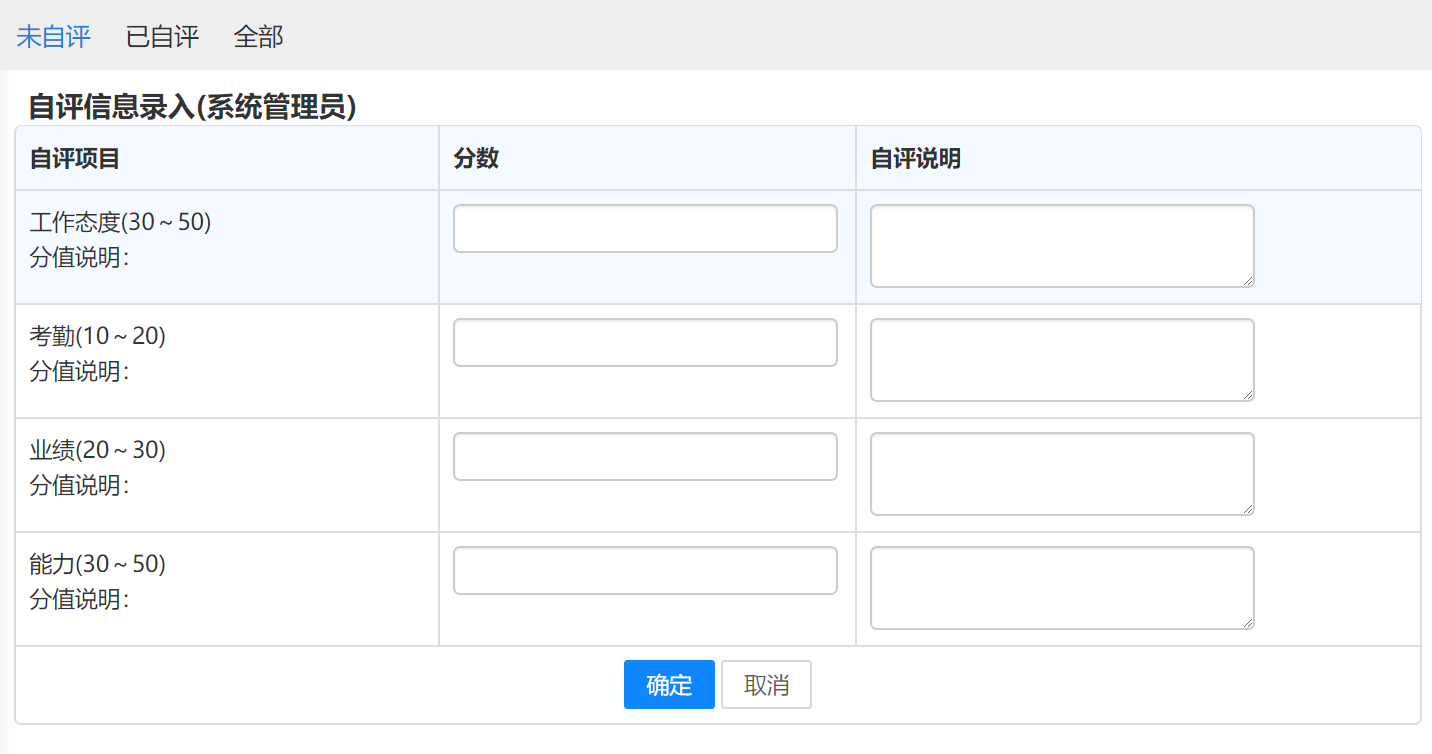Open the 已自评 tab
The image size is (1432, 754).
pyautogui.click(x=162, y=37)
